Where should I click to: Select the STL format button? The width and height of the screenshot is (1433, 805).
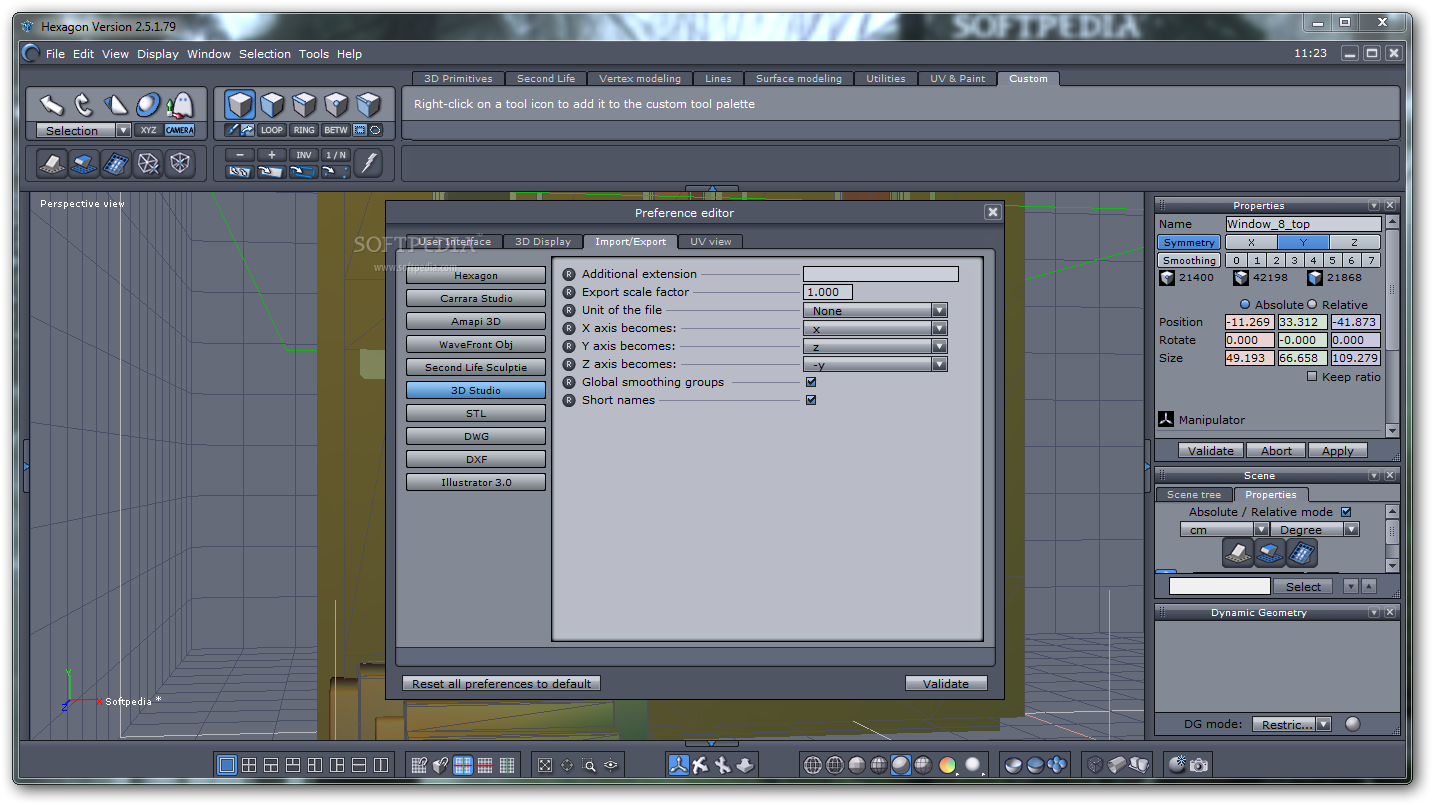(x=476, y=414)
